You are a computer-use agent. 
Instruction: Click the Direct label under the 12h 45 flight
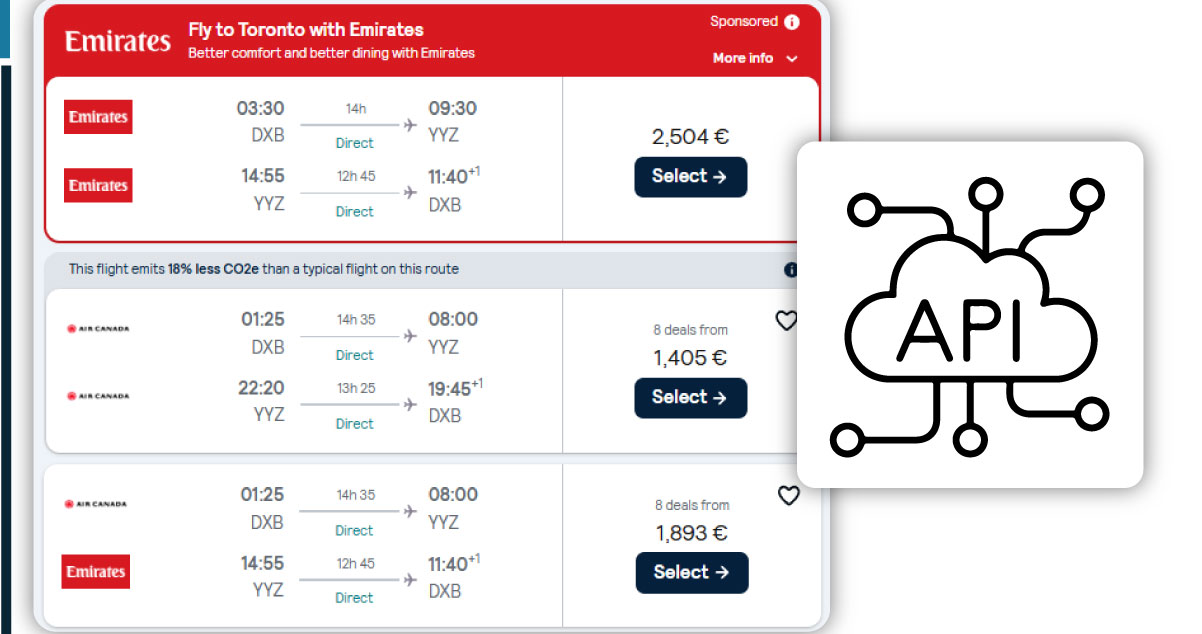tap(354, 211)
